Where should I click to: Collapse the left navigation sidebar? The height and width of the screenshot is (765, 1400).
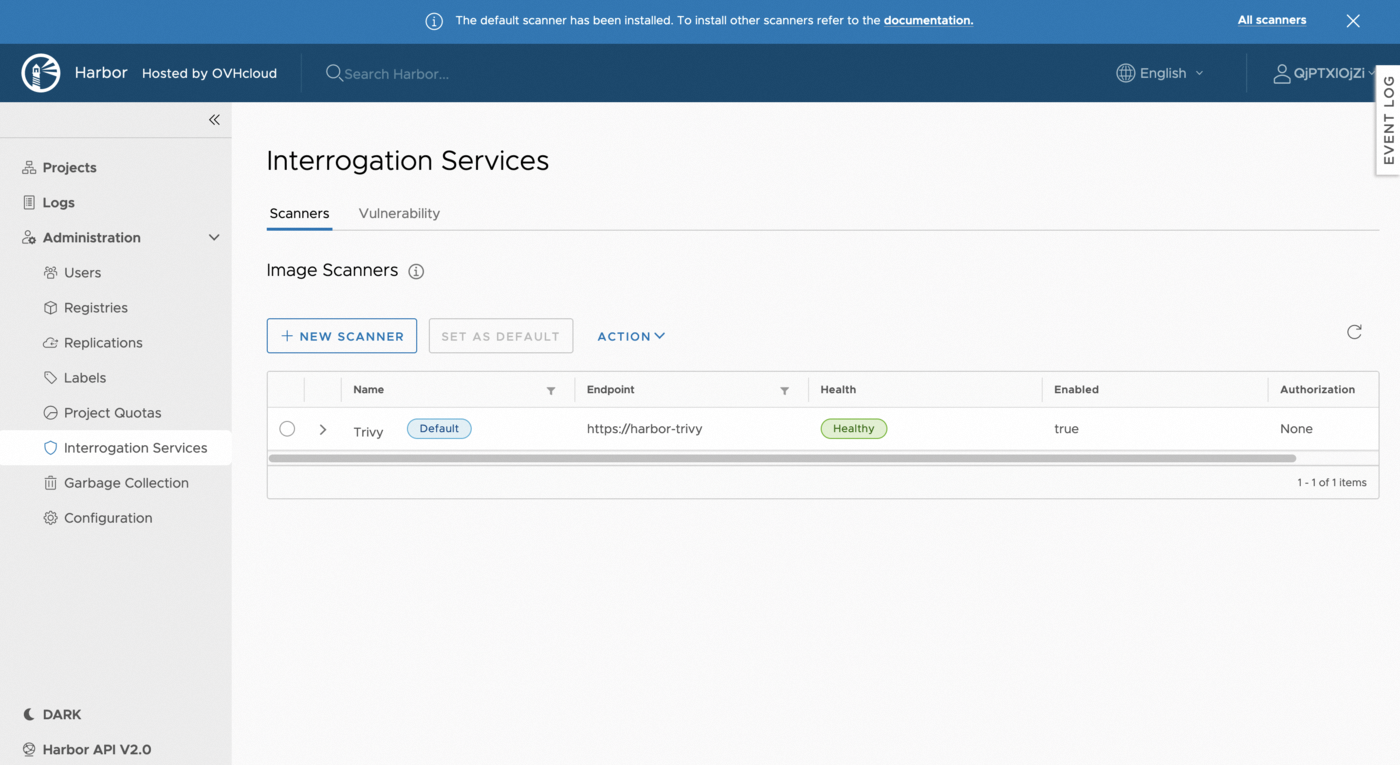pyautogui.click(x=214, y=119)
